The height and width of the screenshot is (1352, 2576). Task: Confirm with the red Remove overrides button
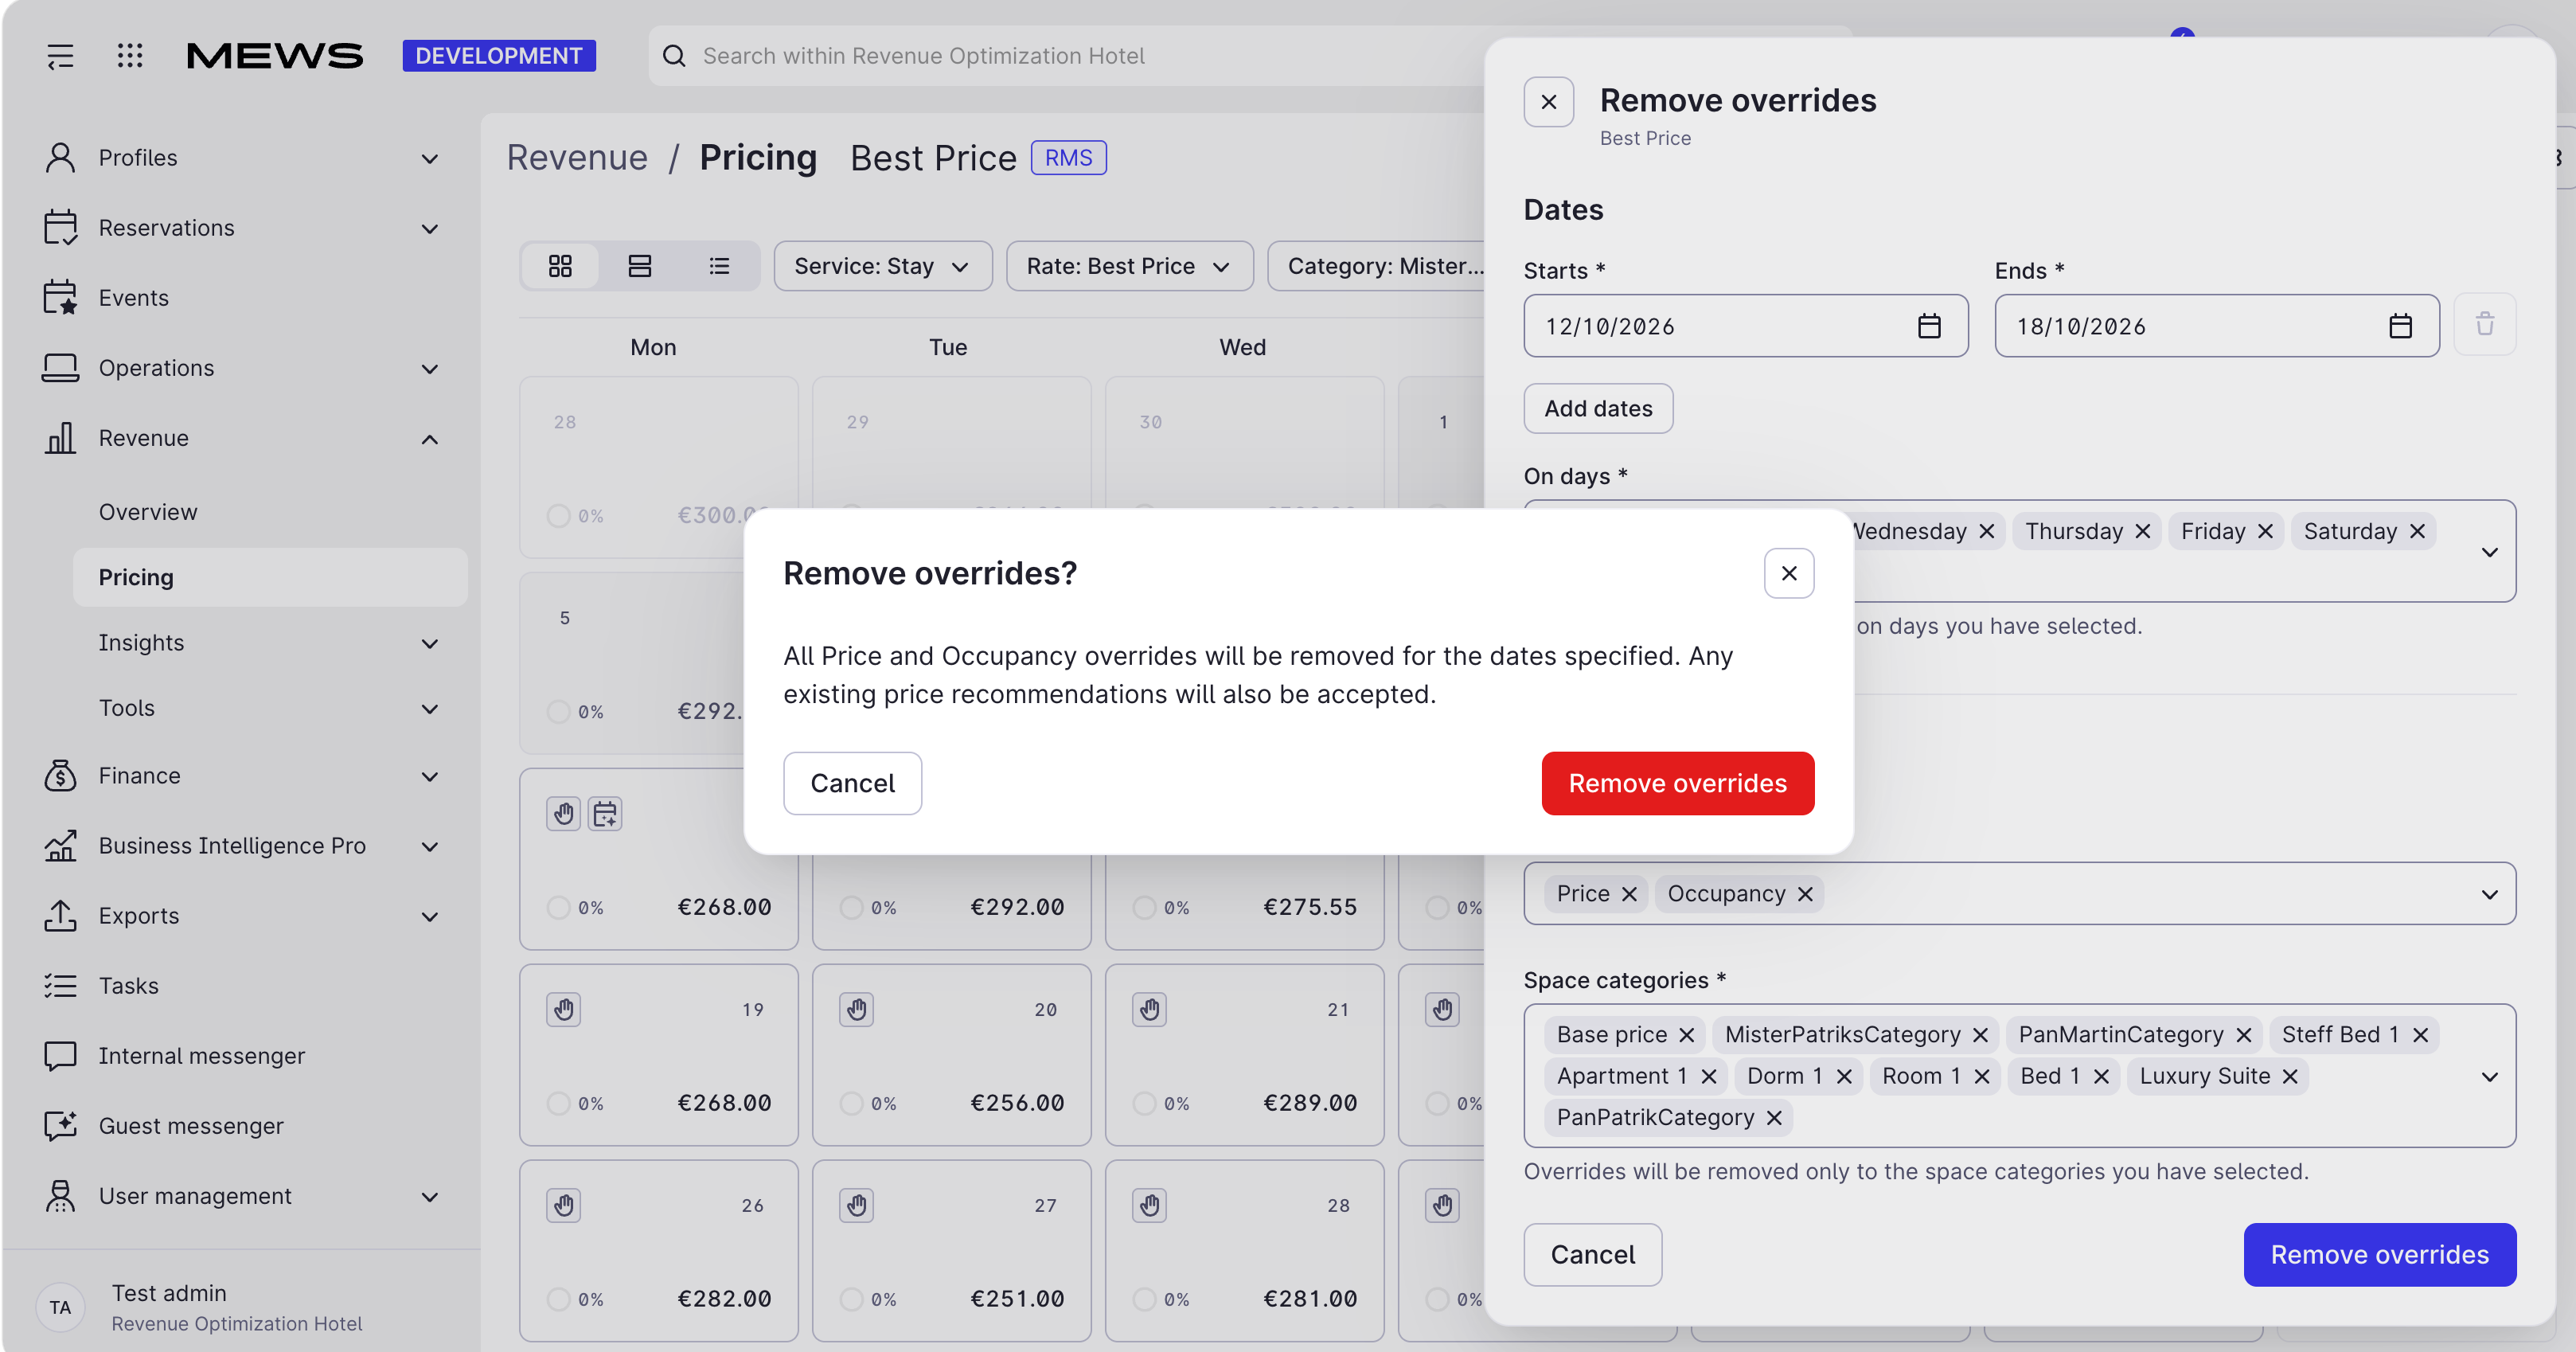click(1677, 783)
